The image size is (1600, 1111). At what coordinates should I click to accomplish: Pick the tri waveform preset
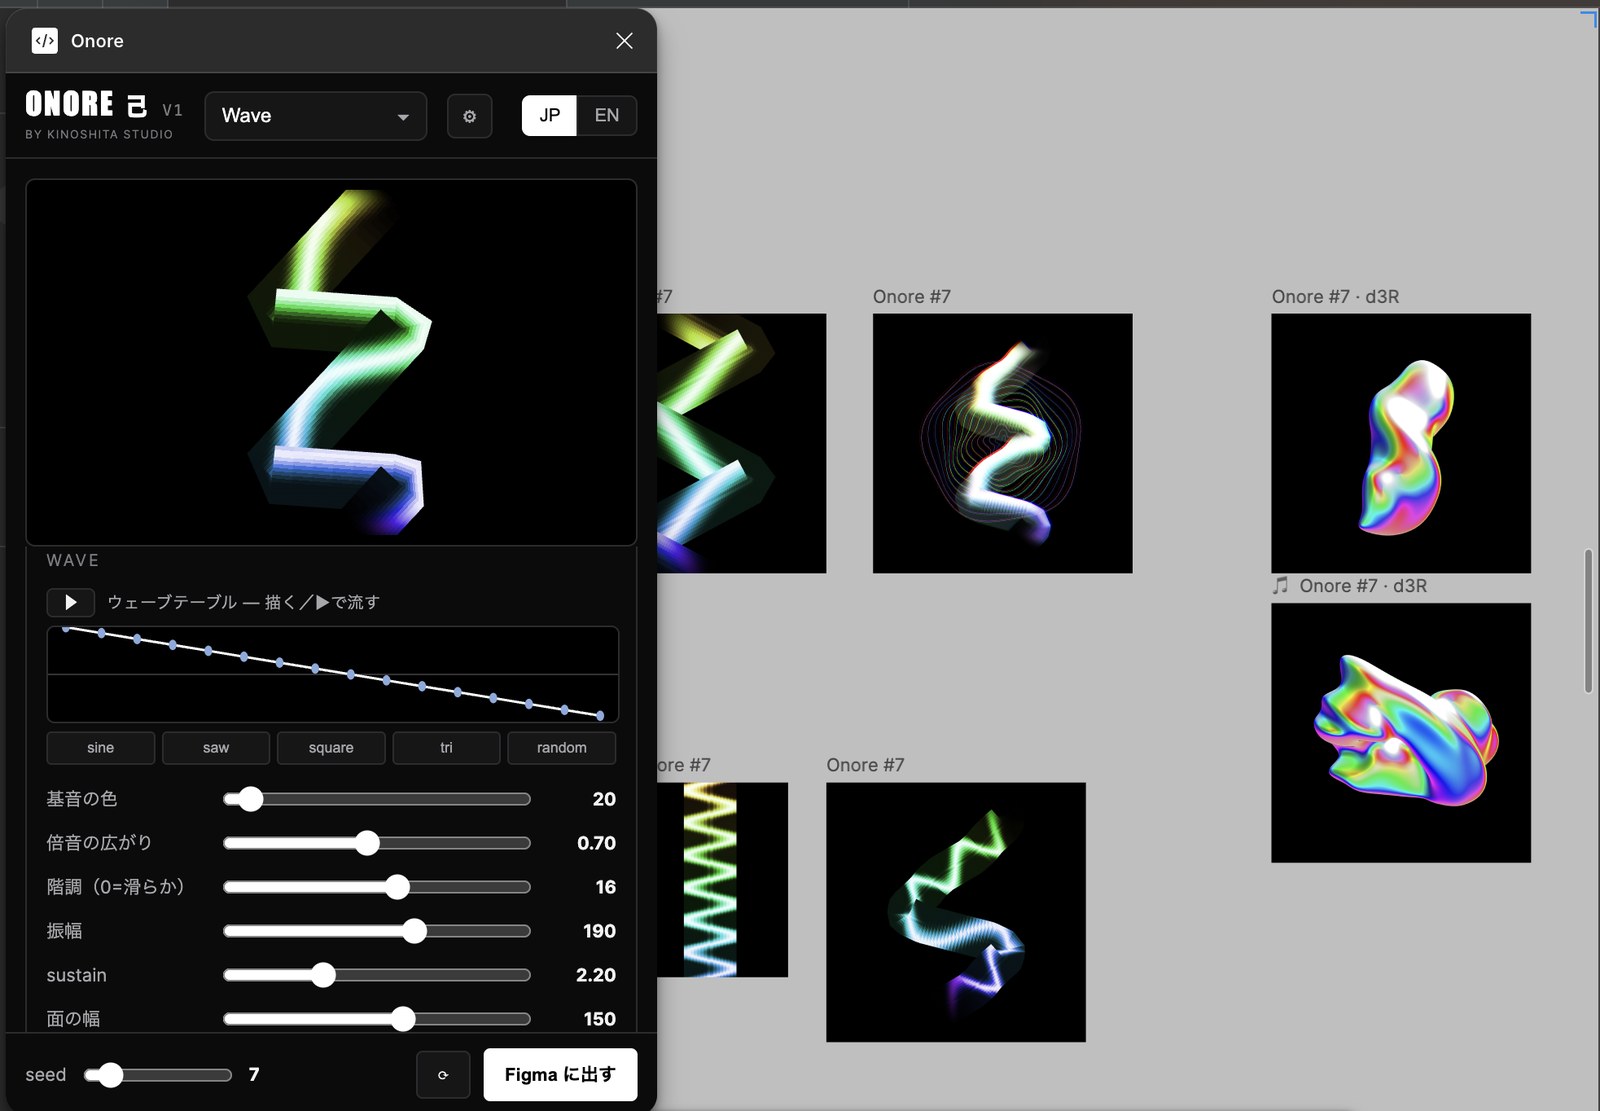click(x=446, y=748)
